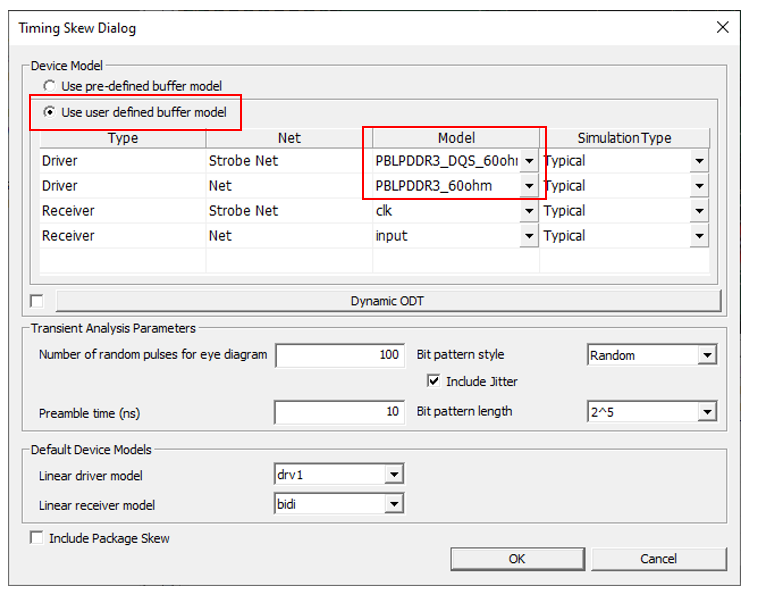Open Model dropdown for Driver Net row
The width and height of the screenshot is (757, 605).
click(x=529, y=186)
